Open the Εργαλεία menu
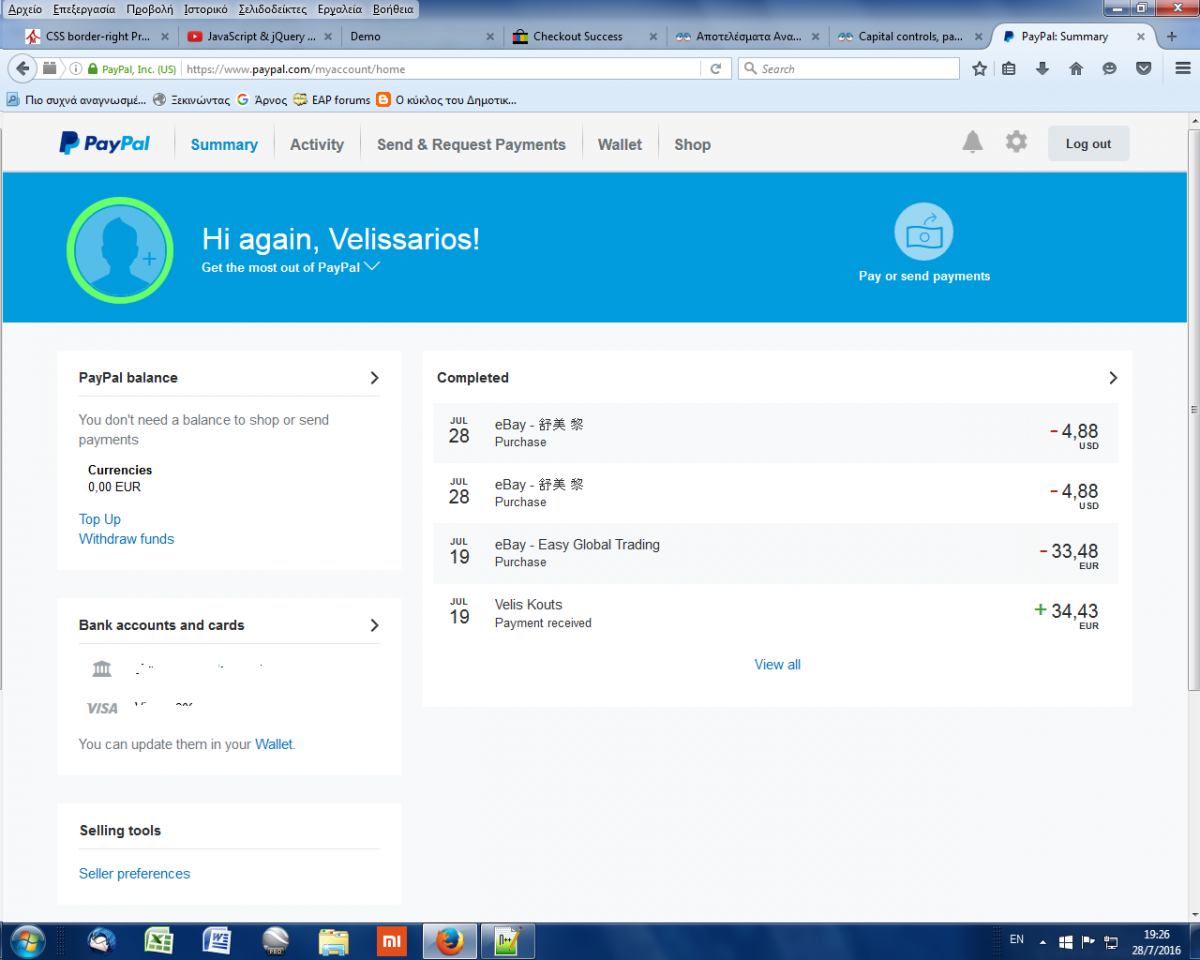1200x960 pixels. (341, 9)
